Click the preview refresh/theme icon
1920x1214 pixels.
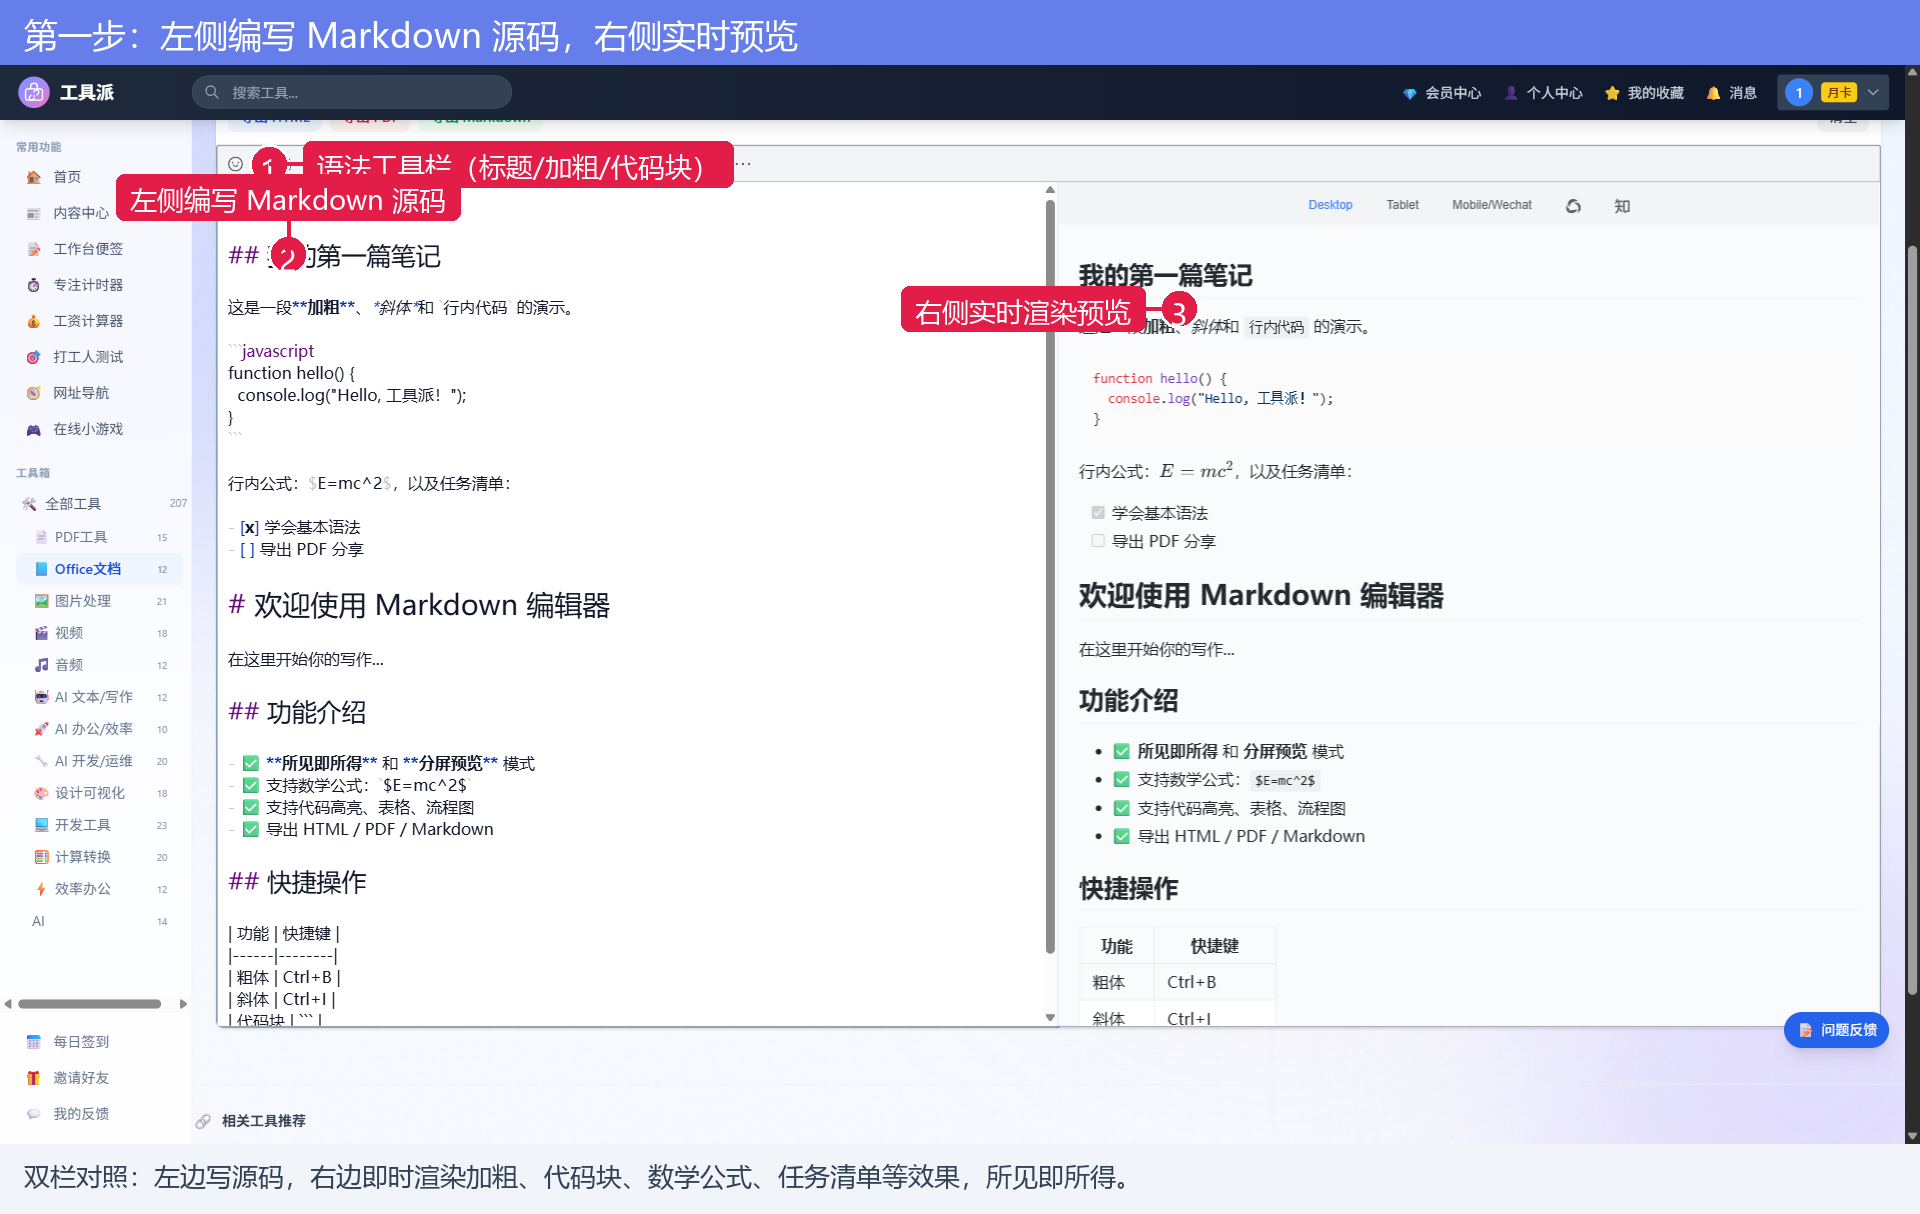(x=1573, y=206)
